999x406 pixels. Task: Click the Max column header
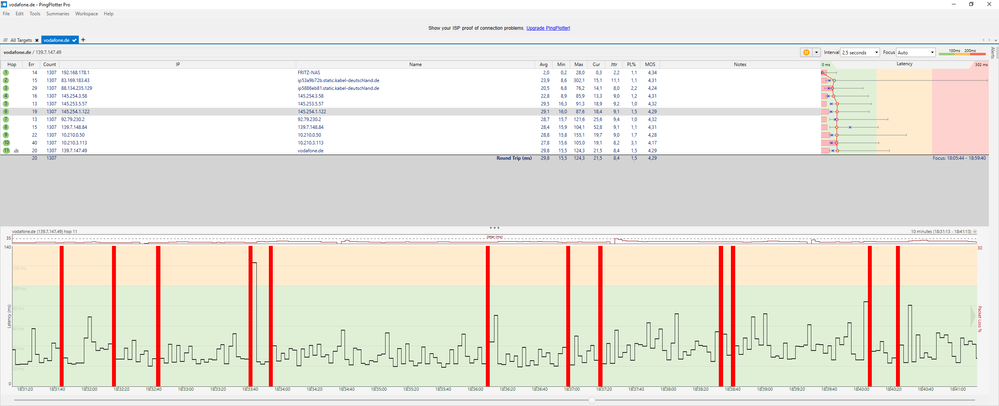point(579,64)
